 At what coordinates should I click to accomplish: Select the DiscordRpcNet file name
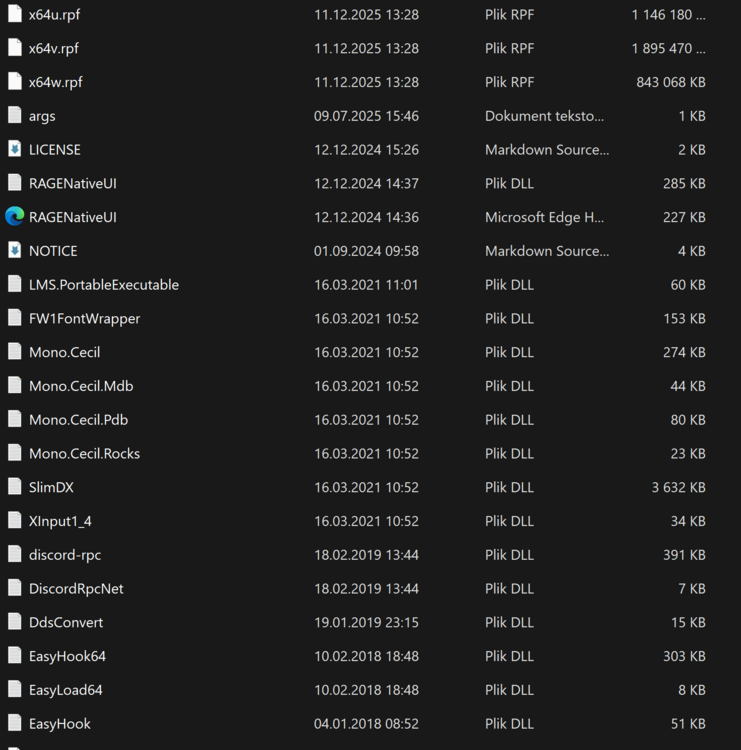[76, 589]
